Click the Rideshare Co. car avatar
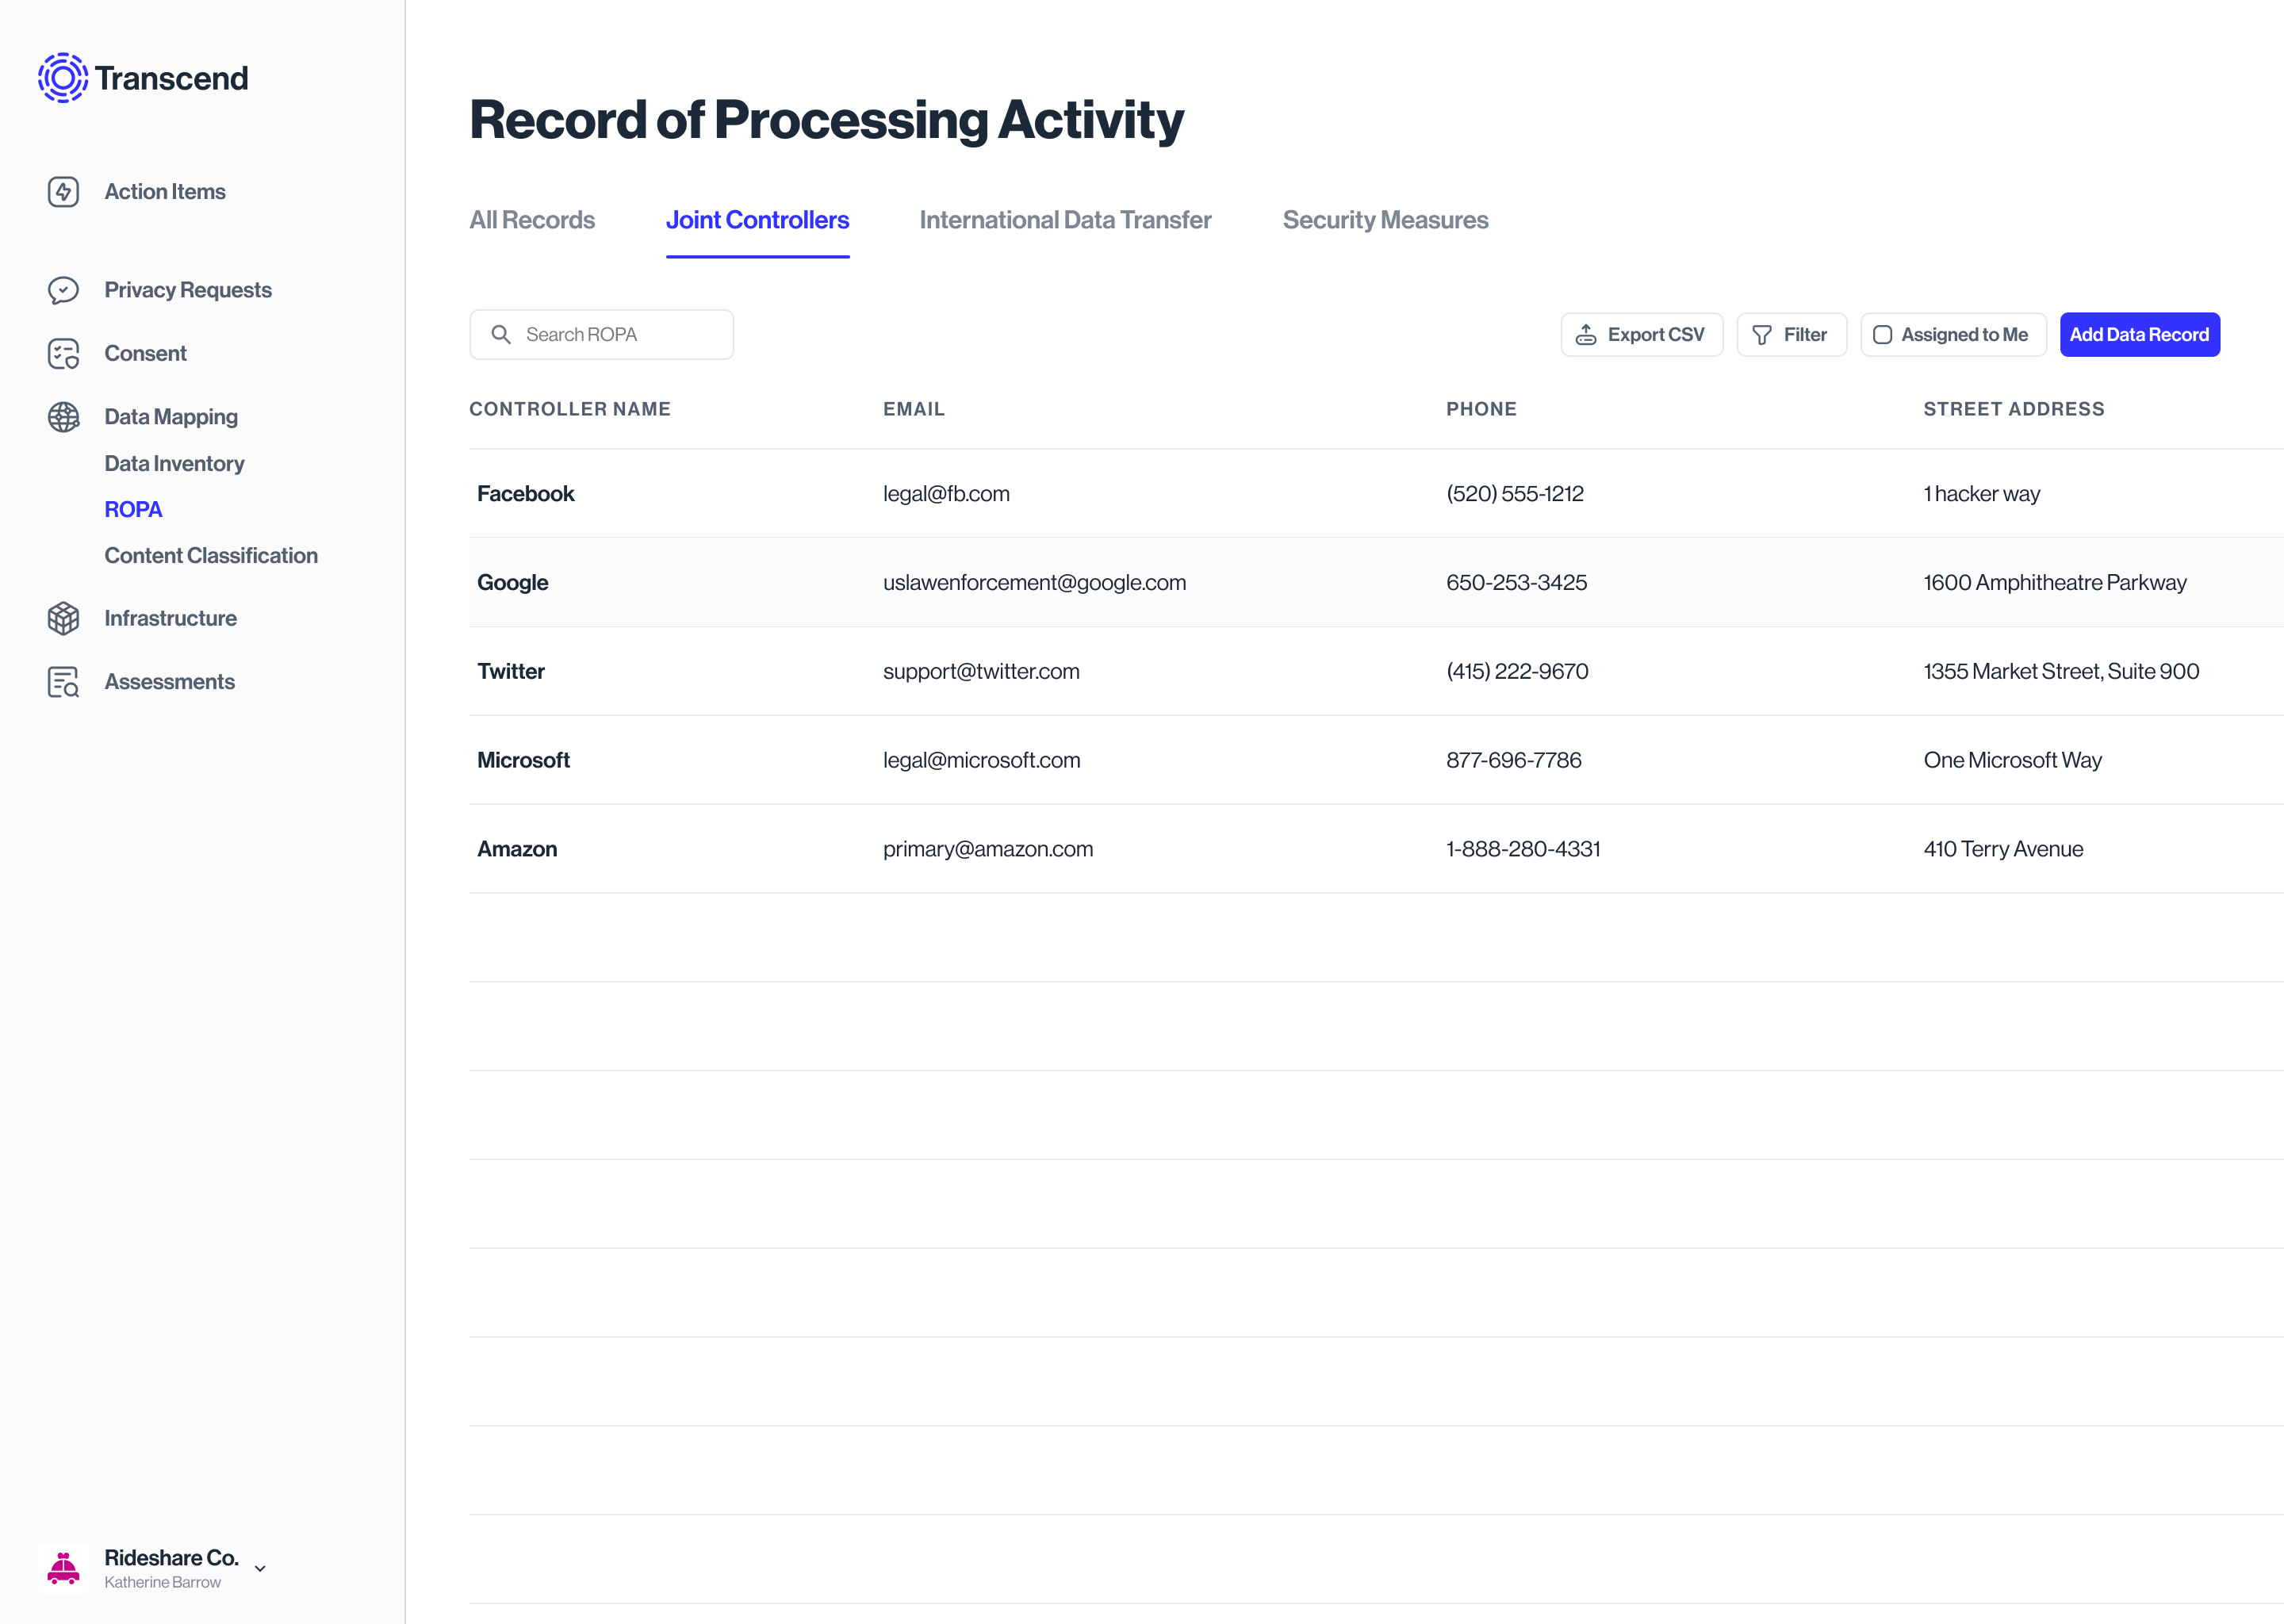2284x1624 pixels. click(x=63, y=1568)
